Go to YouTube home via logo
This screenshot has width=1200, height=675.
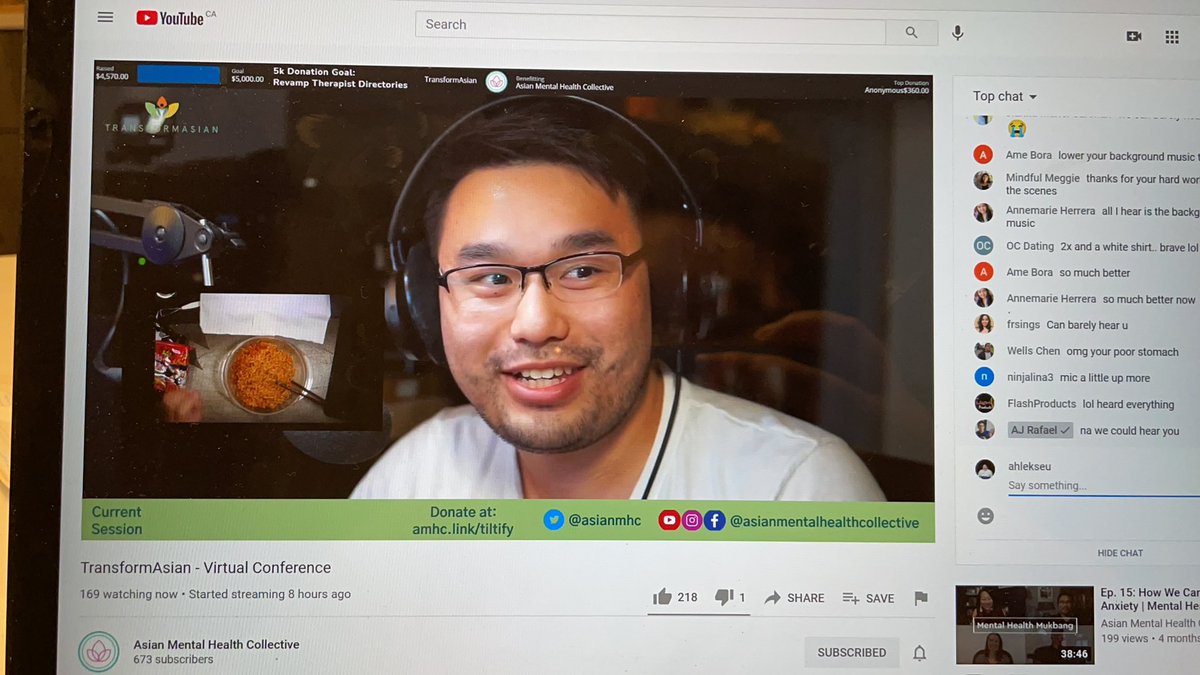click(169, 18)
